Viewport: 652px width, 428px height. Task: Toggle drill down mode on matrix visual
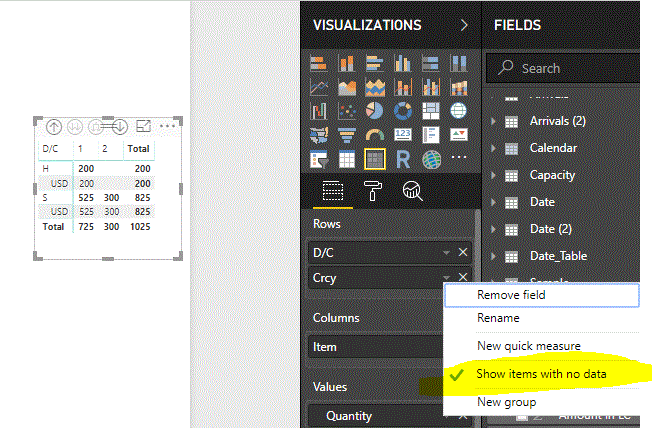(120, 127)
